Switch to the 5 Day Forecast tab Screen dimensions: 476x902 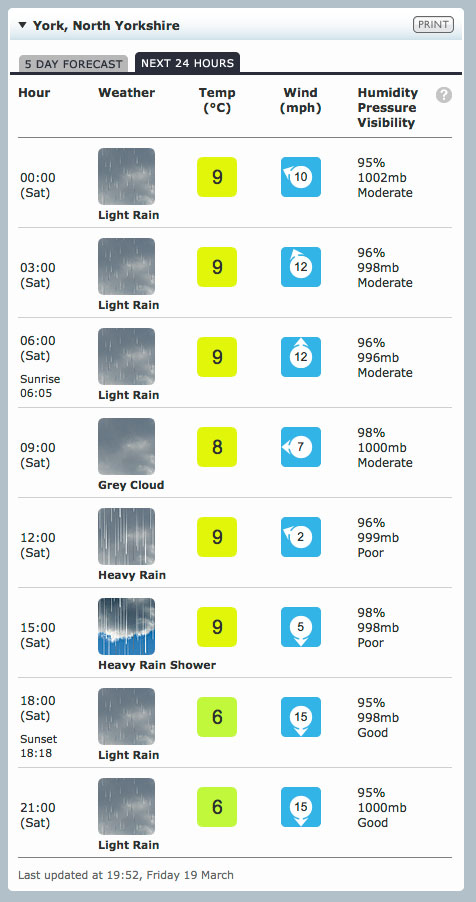click(73, 64)
